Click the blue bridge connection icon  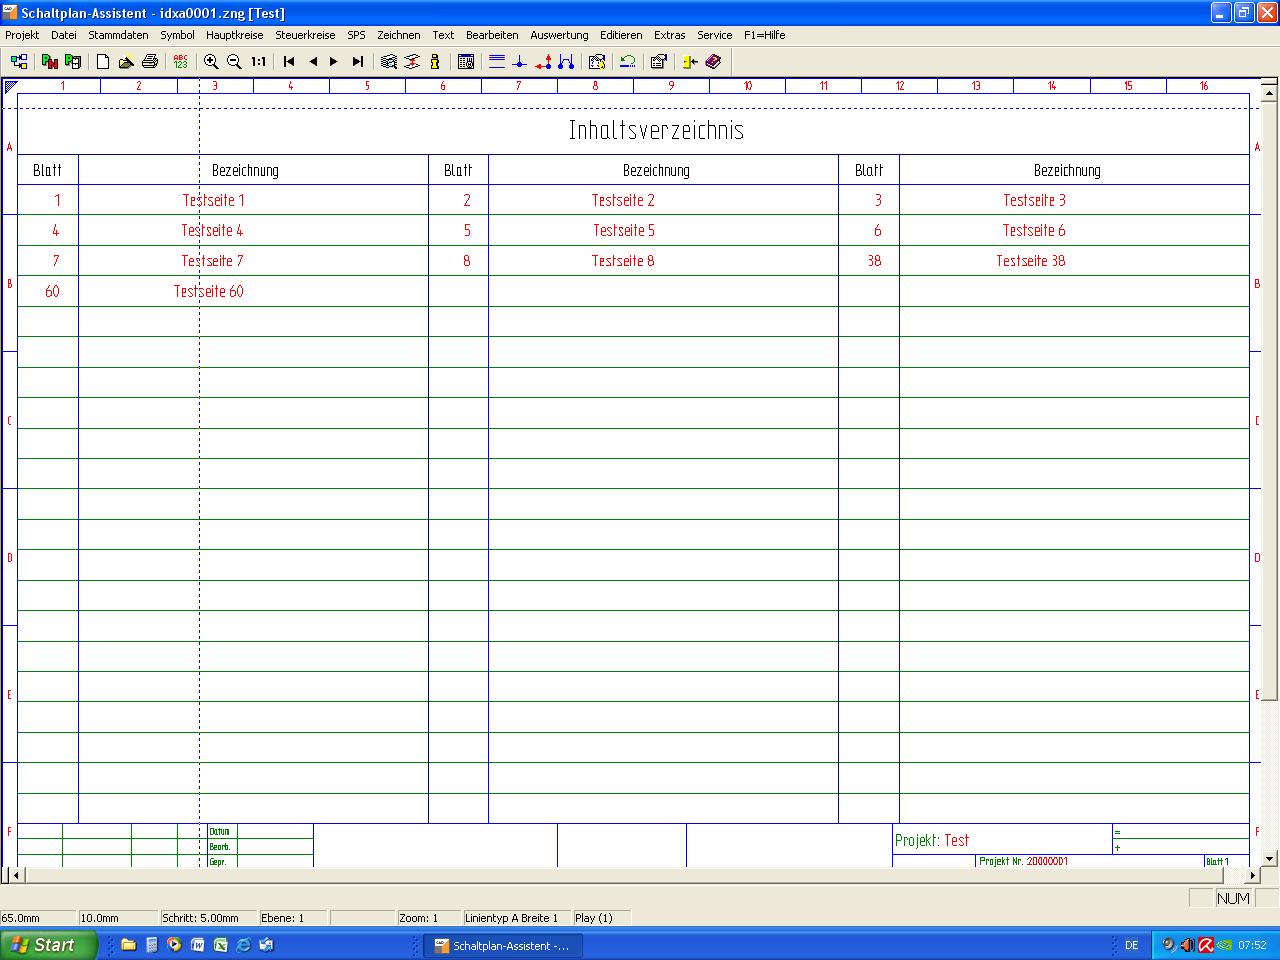566,62
